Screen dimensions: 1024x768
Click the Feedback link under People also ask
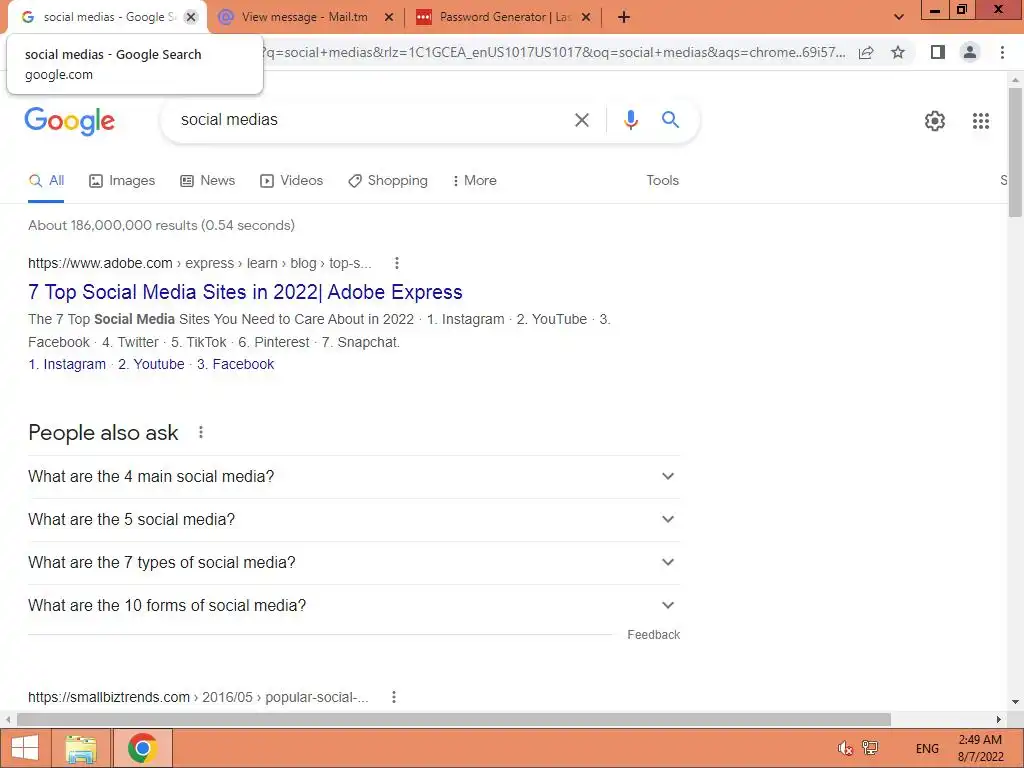point(653,635)
